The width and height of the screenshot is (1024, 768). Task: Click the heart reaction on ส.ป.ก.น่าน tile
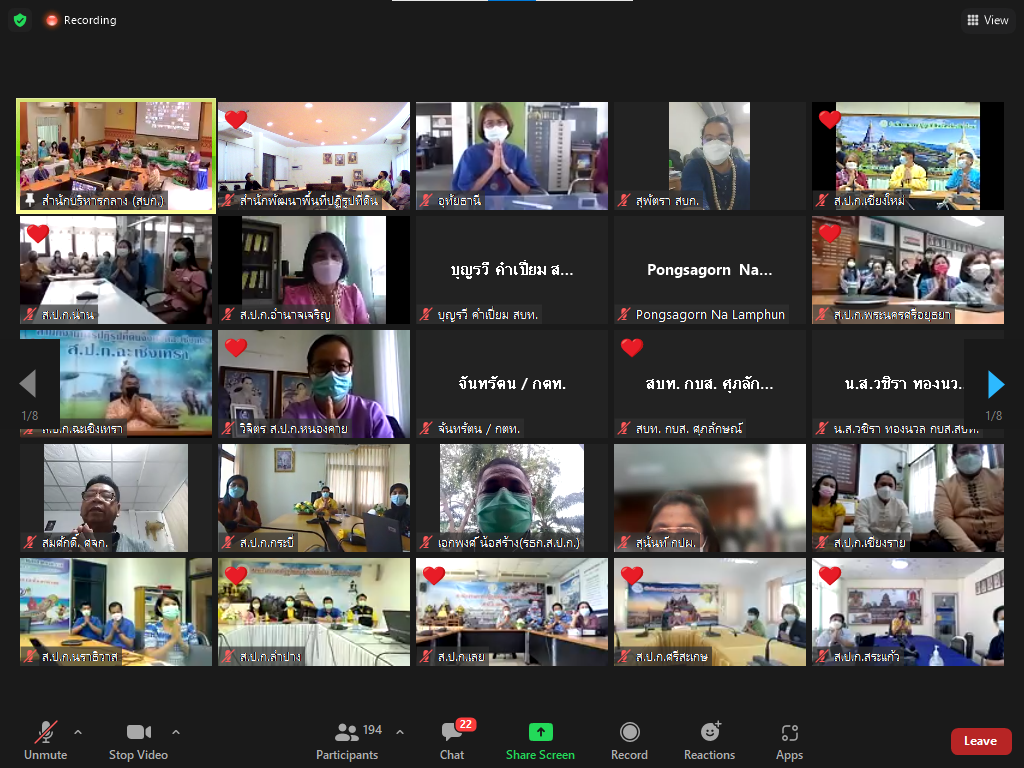click(x=38, y=233)
